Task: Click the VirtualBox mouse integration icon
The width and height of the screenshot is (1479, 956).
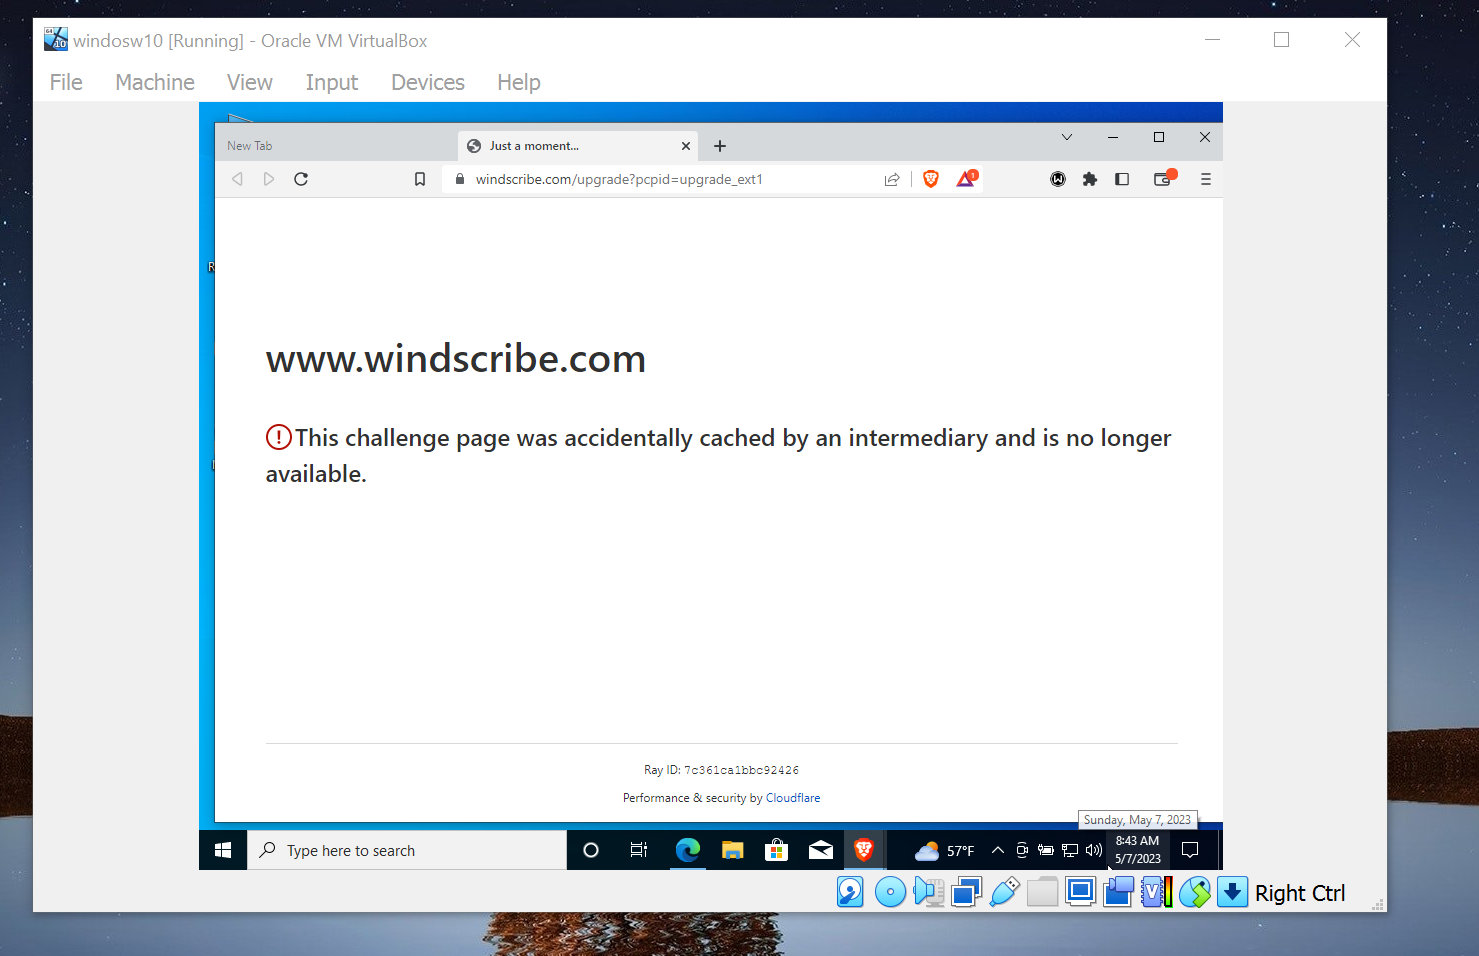Action: click(1194, 892)
